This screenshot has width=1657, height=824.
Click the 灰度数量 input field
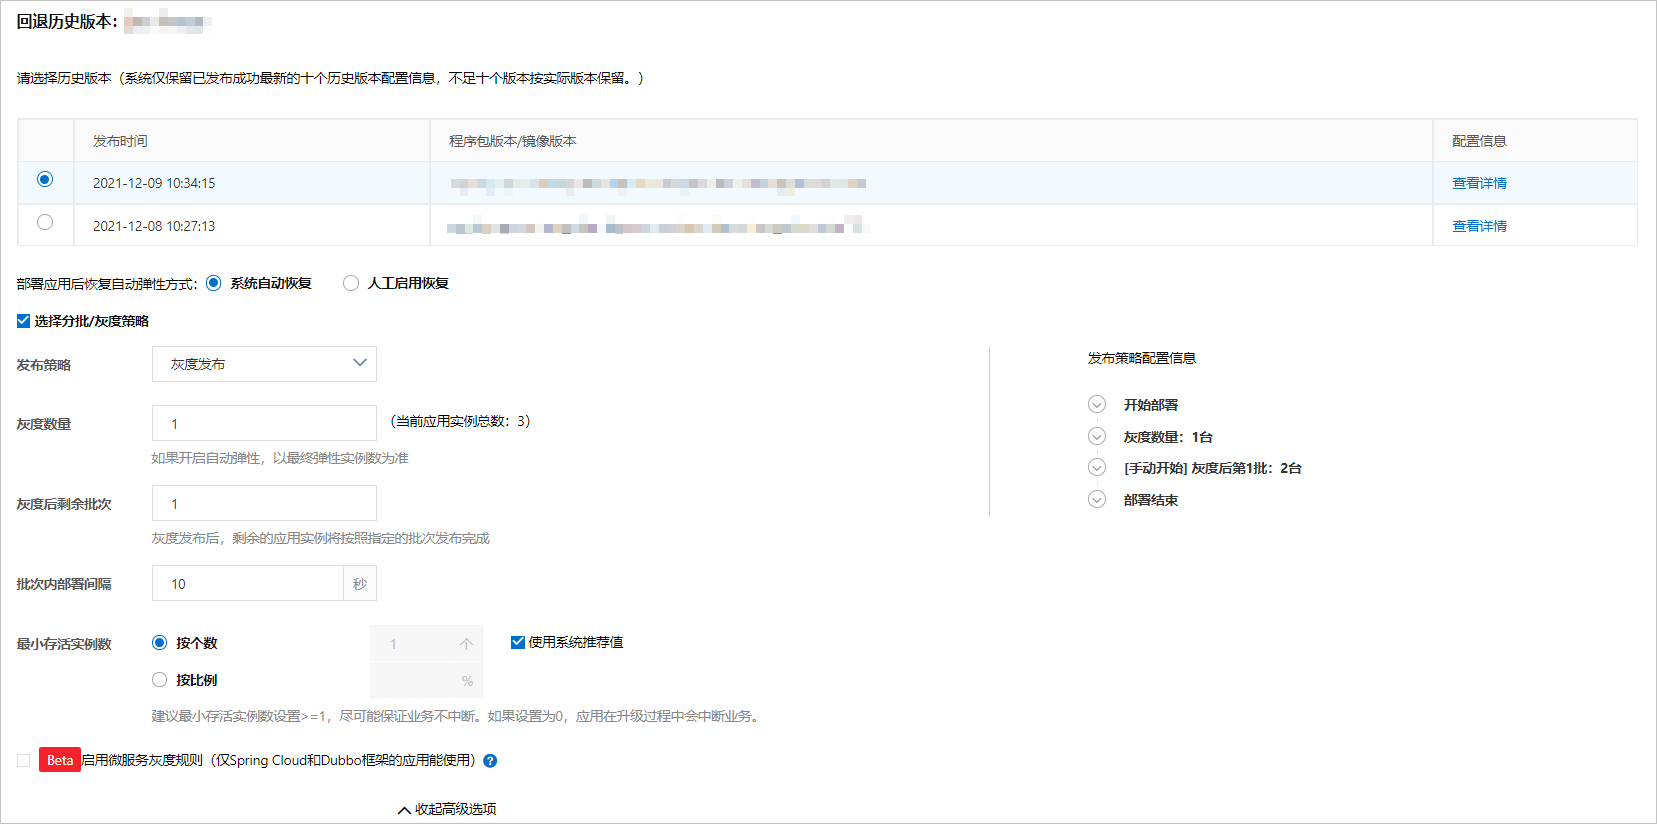point(264,423)
